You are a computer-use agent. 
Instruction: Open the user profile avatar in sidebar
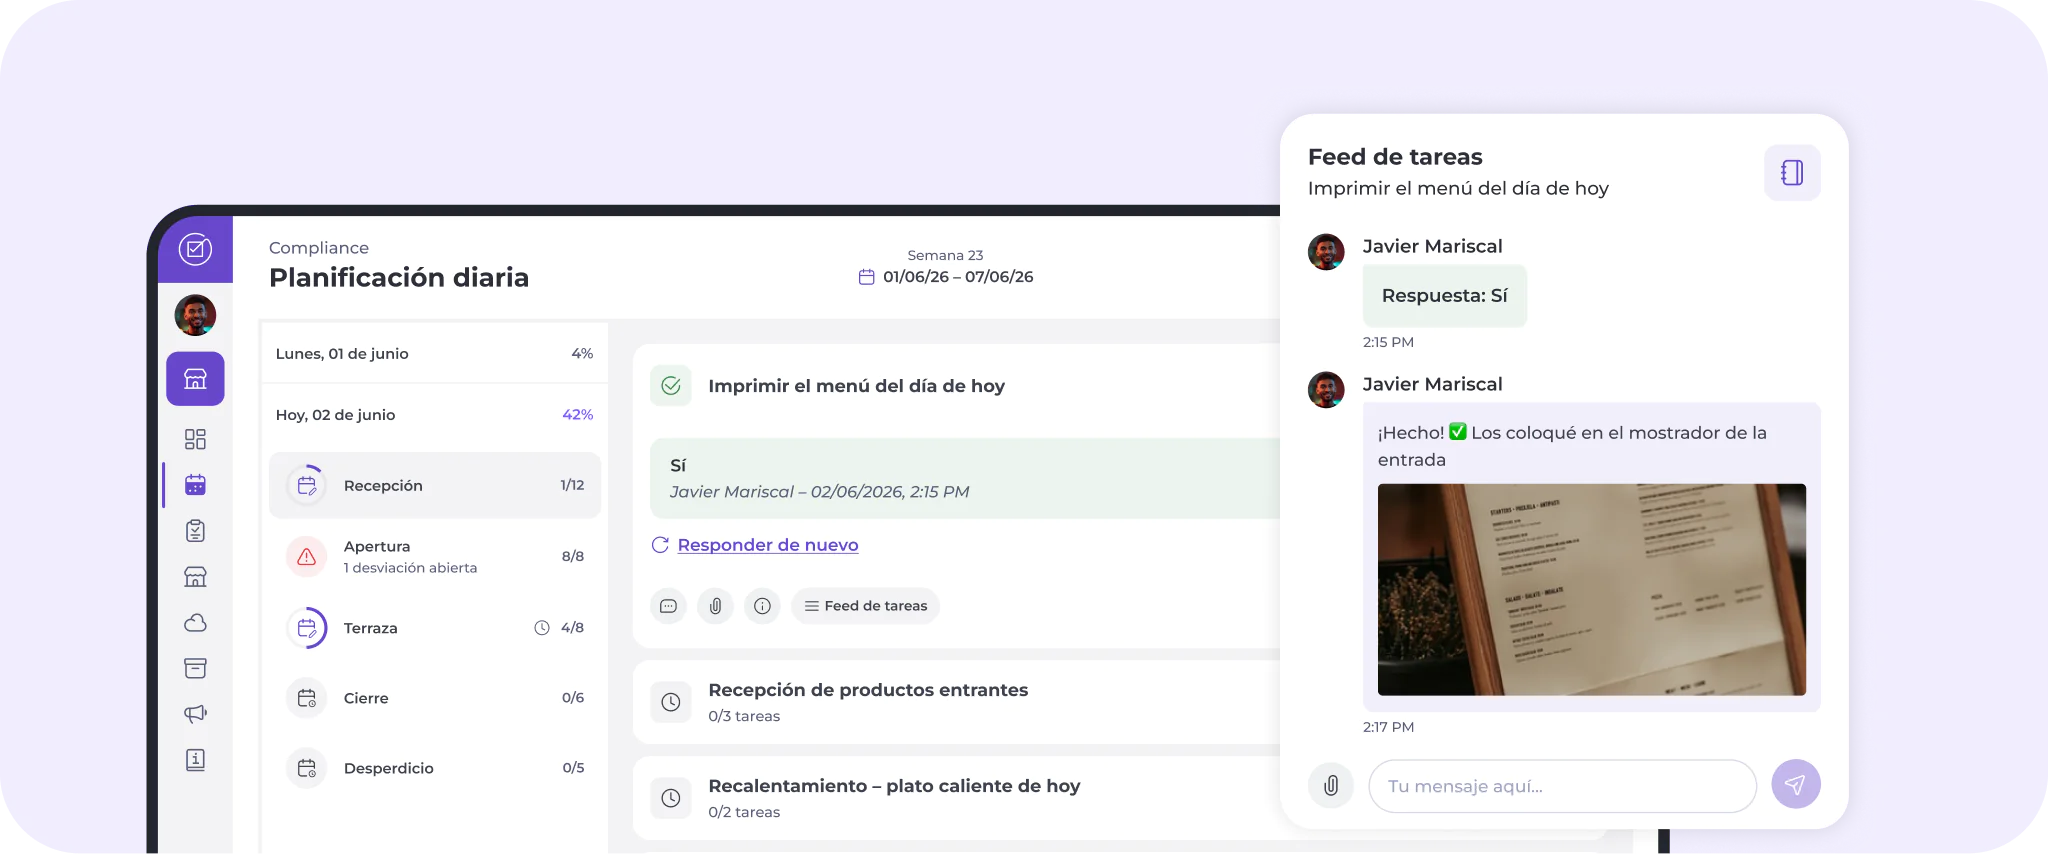[x=195, y=315]
